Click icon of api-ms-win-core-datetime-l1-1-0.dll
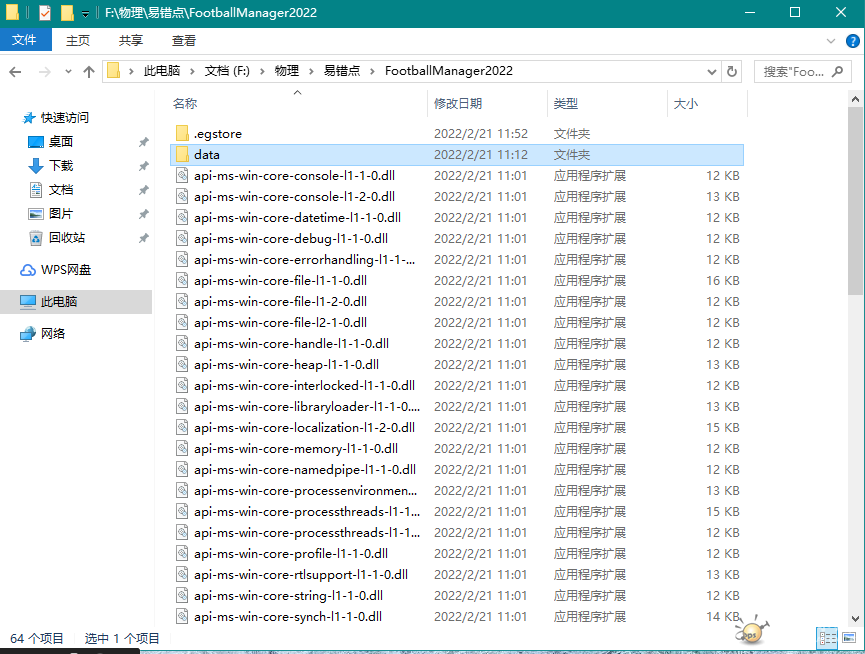Image resolution: width=865 pixels, height=654 pixels. [182, 217]
